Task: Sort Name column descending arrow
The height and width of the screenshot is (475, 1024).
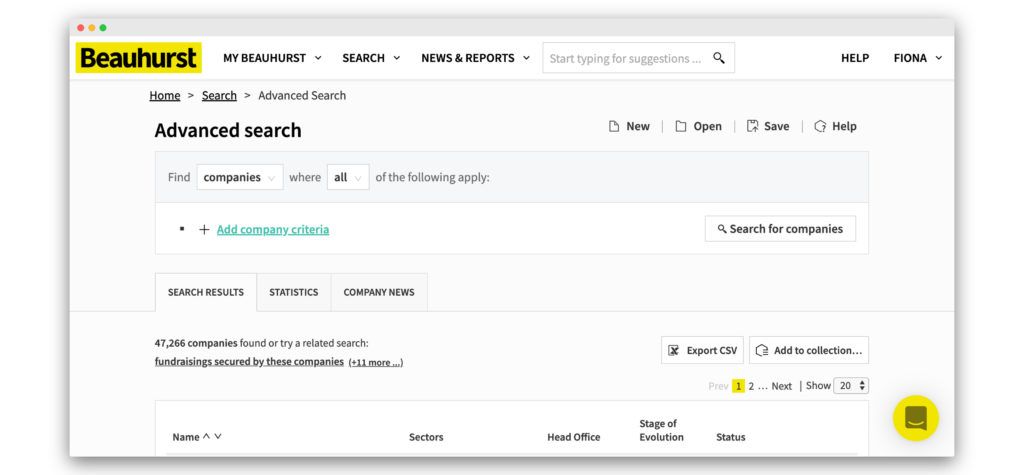Action: (x=218, y=436)
